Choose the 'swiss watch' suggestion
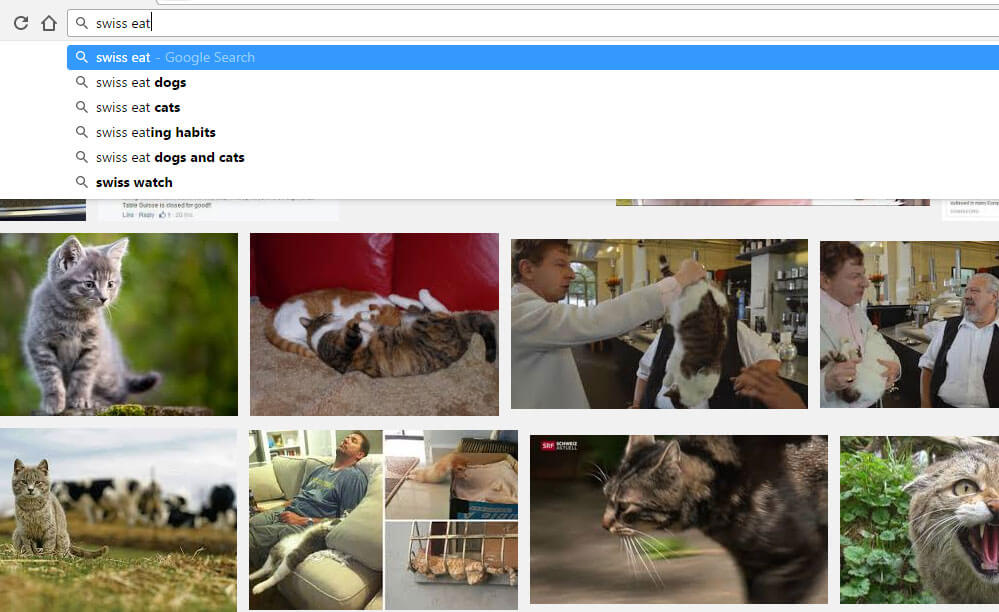Image resolution: width=999 pixels, height=612 pixels. [533, 182]
